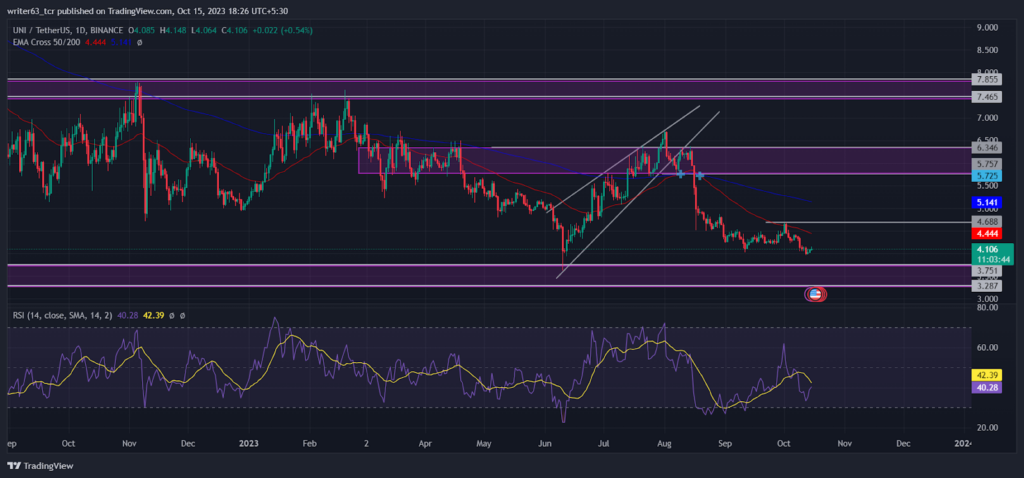1024x478 pixels.
Task: Click the 'writer63_tcr published on TradingView.com' header text
Action: pos(89,11)
